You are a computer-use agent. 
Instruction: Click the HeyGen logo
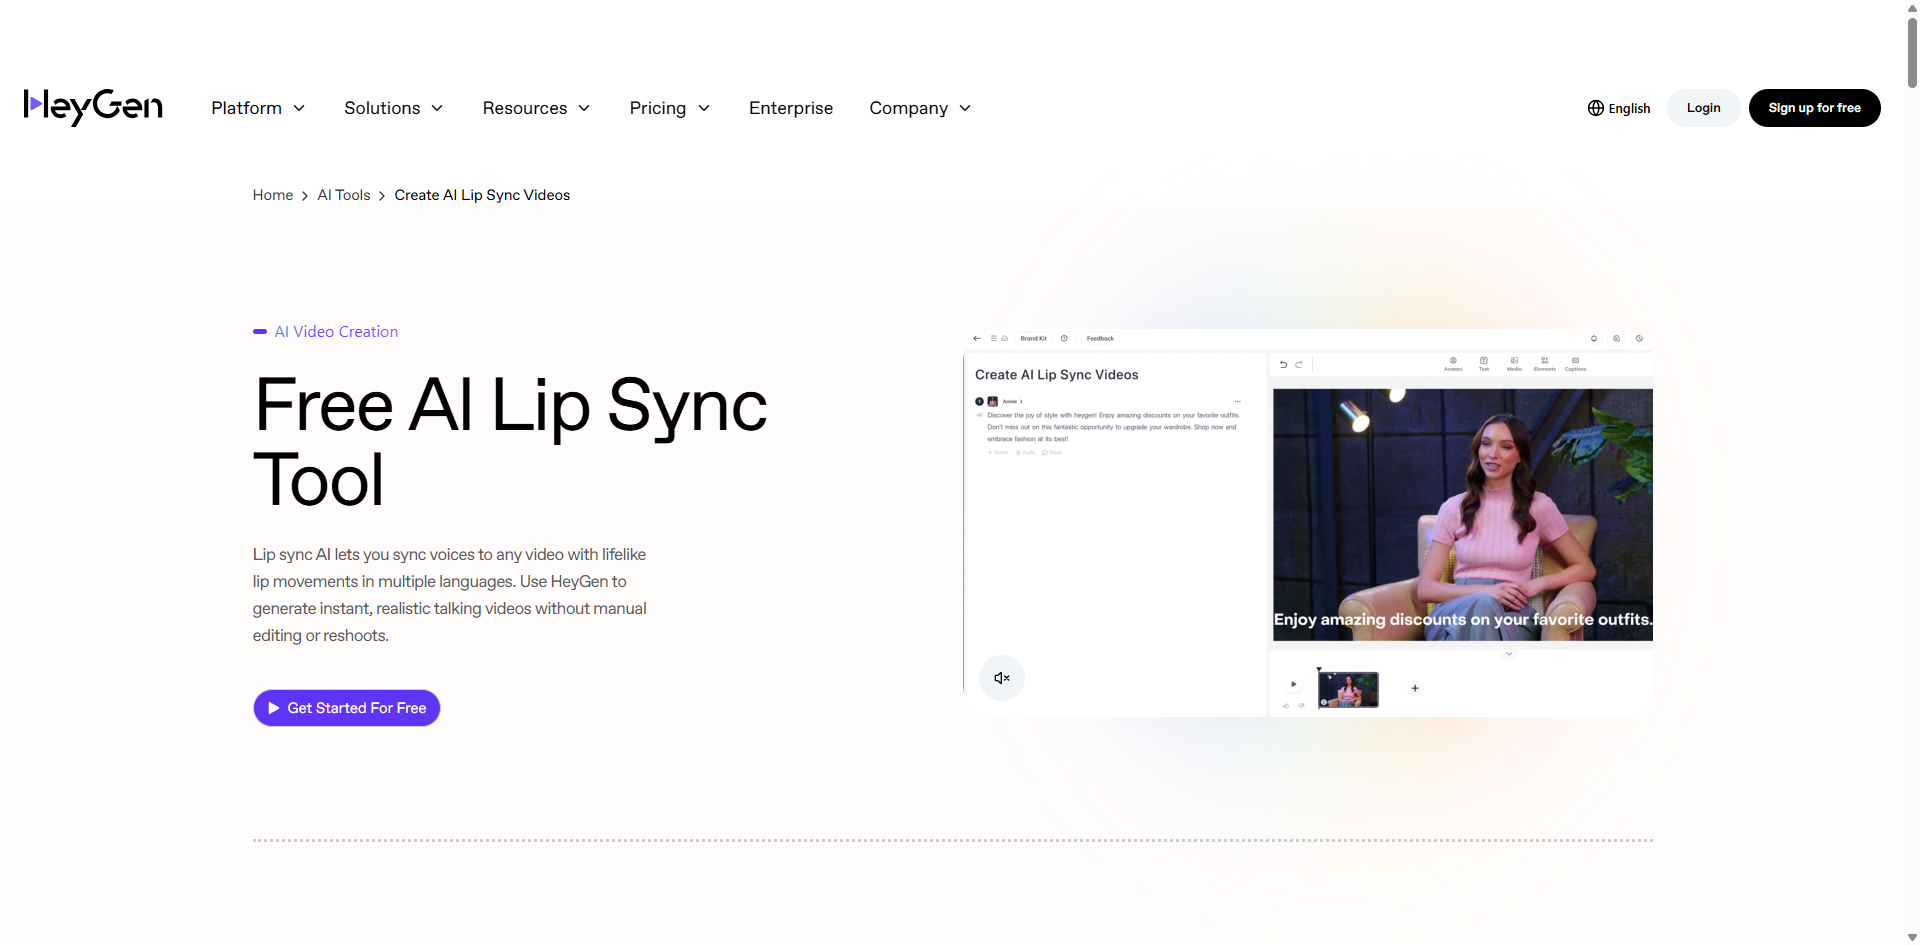(93, 107)
